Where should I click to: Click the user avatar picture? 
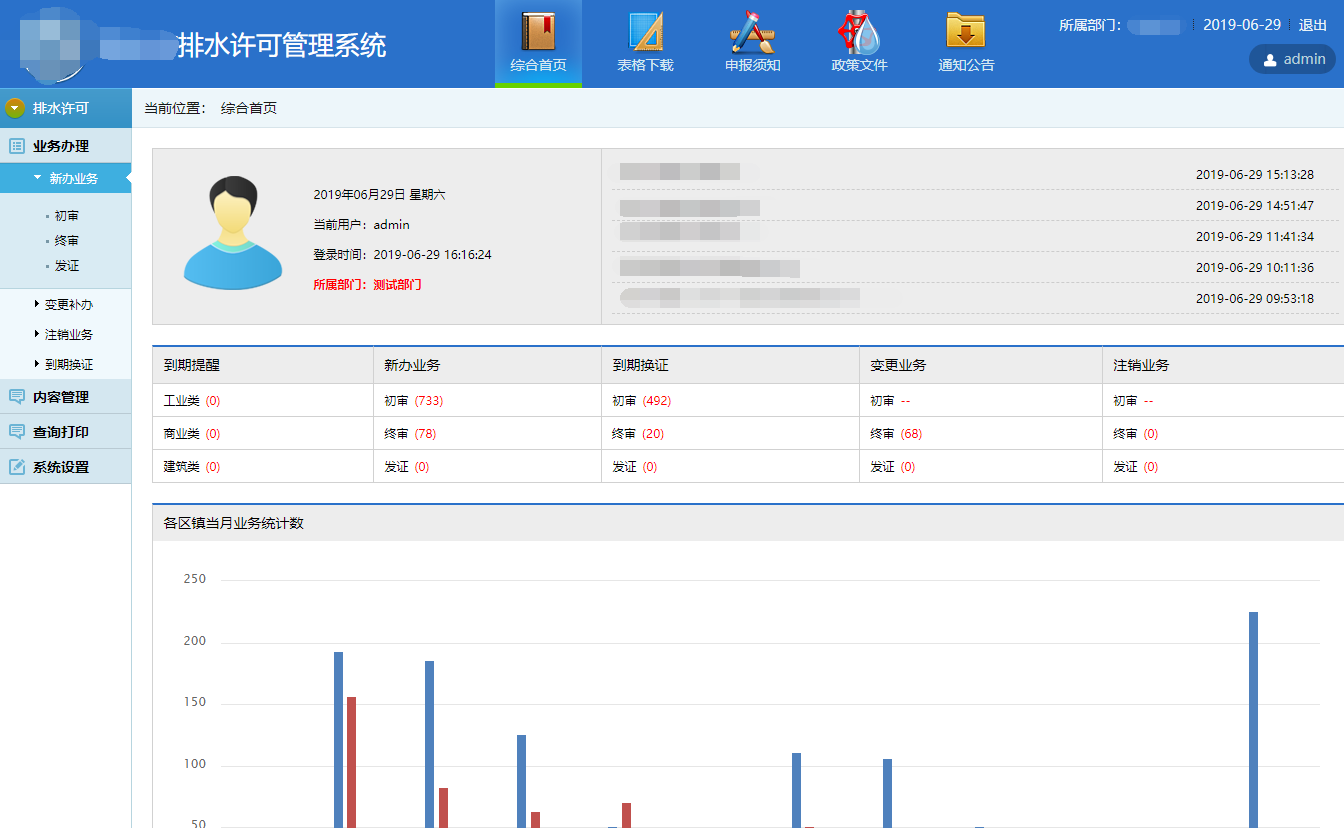[x=233, y=233]
